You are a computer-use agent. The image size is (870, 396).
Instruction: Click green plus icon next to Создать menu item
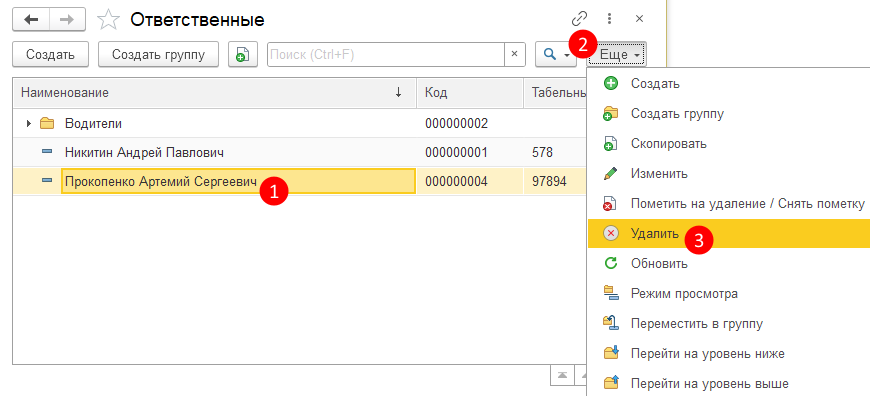610,84
